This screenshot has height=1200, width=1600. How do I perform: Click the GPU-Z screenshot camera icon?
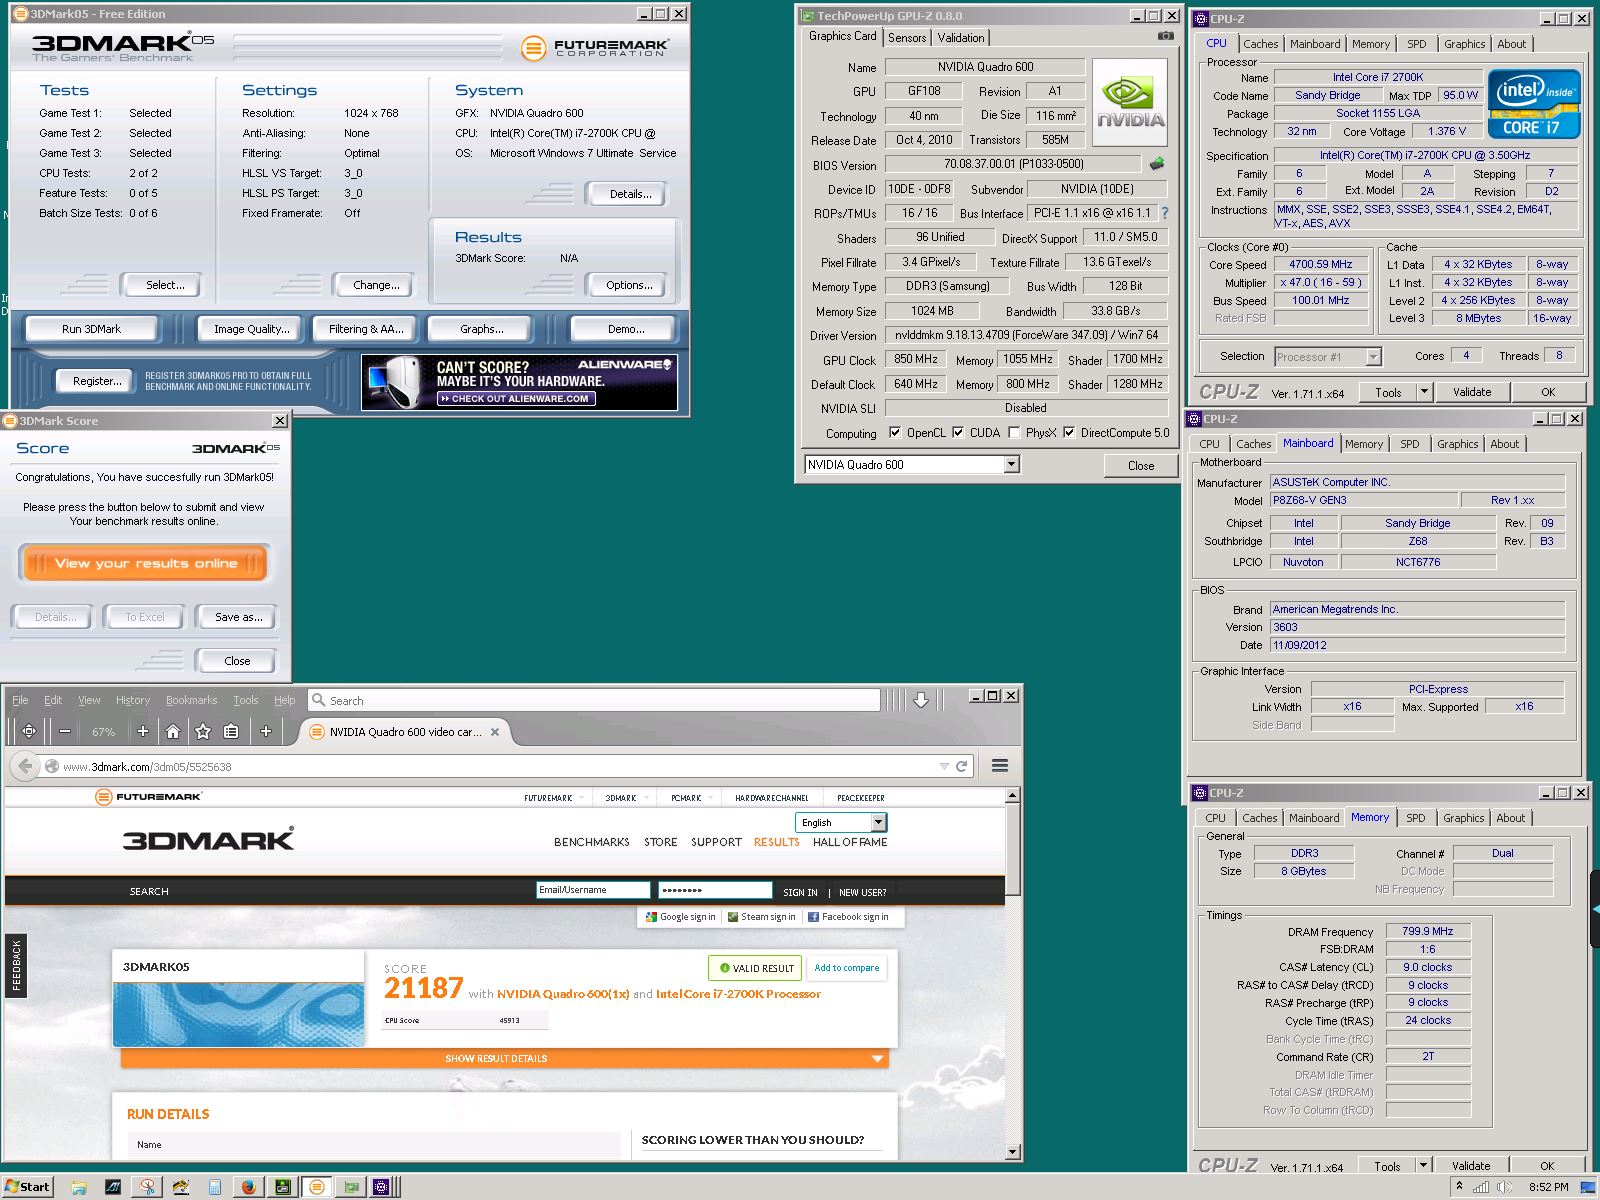[1166, 36]
